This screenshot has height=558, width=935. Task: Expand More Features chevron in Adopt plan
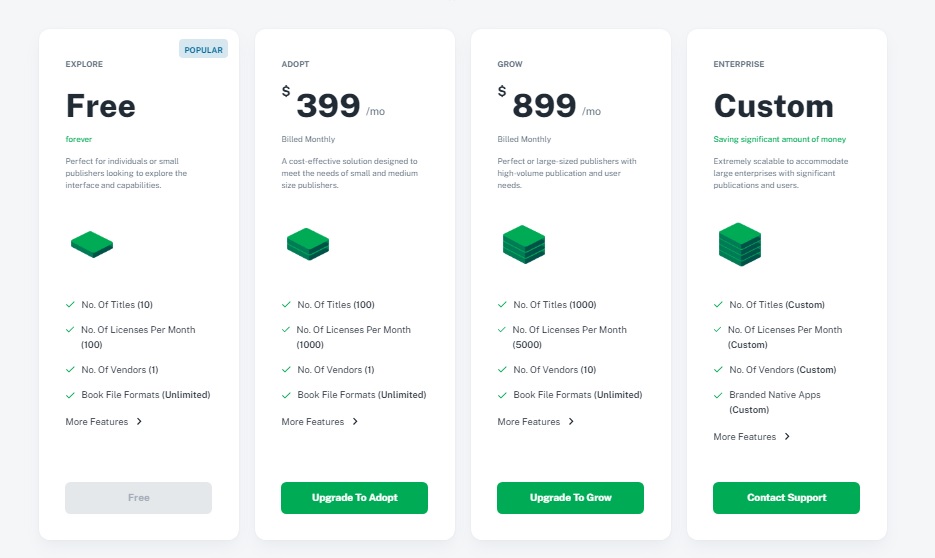pyautogui.click(x=355, y=421)
